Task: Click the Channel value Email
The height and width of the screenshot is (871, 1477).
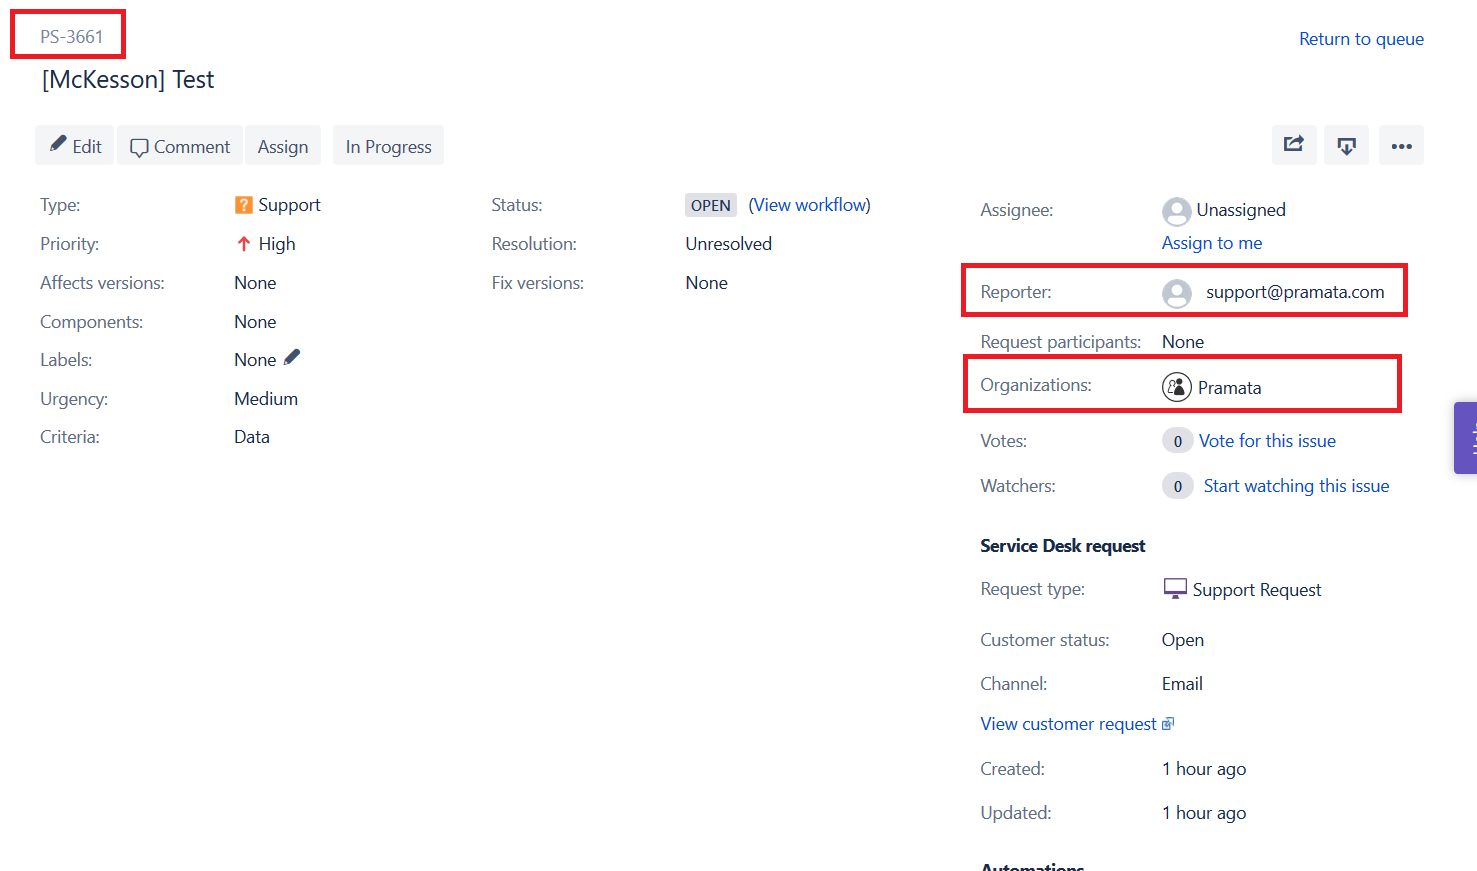Action: [1182, 684]
